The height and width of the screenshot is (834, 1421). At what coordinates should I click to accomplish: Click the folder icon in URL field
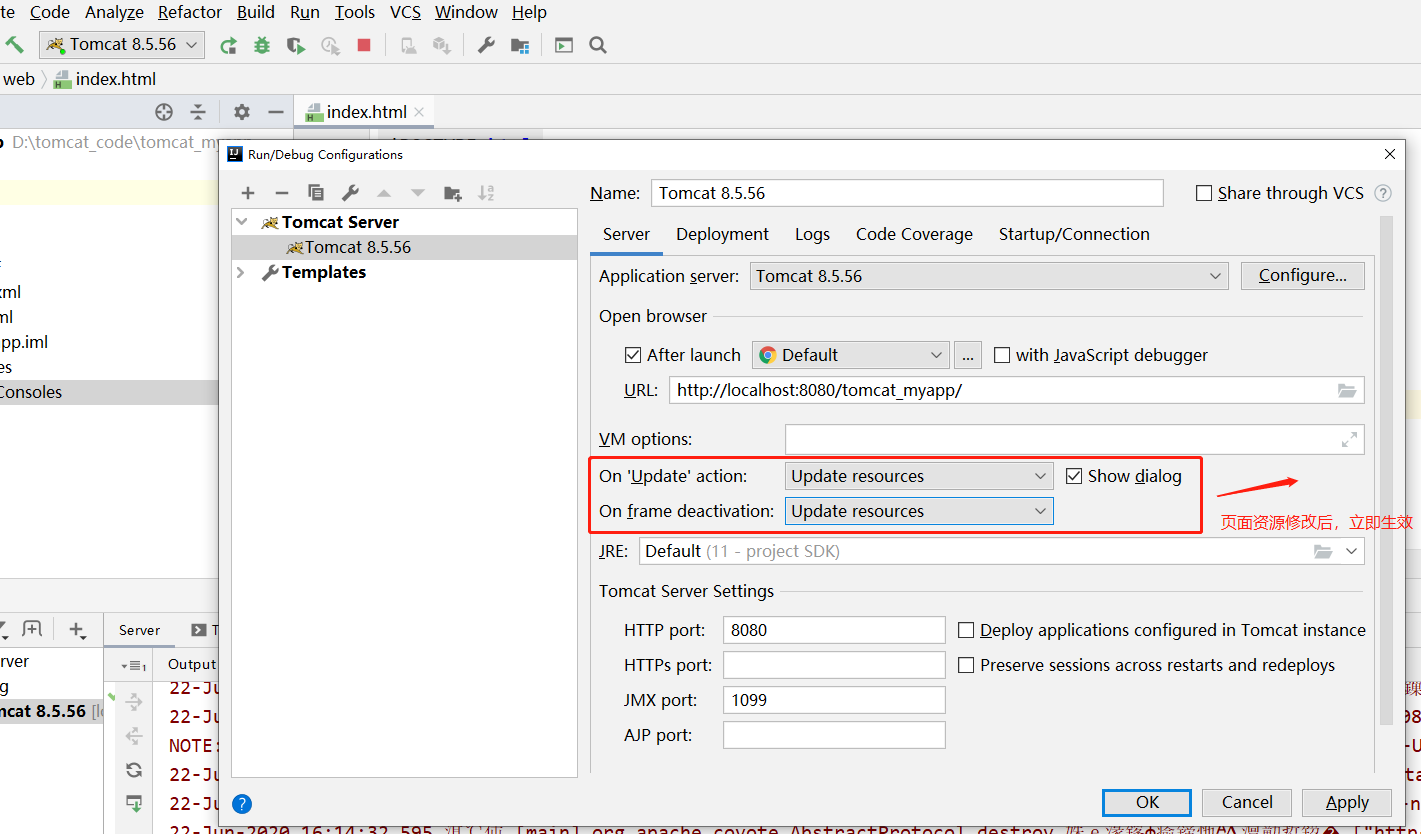click(1346, 390)
